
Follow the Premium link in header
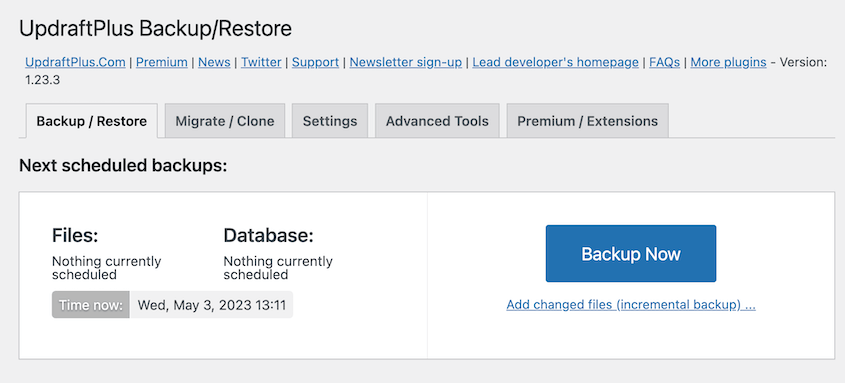[x=162, y=62]
